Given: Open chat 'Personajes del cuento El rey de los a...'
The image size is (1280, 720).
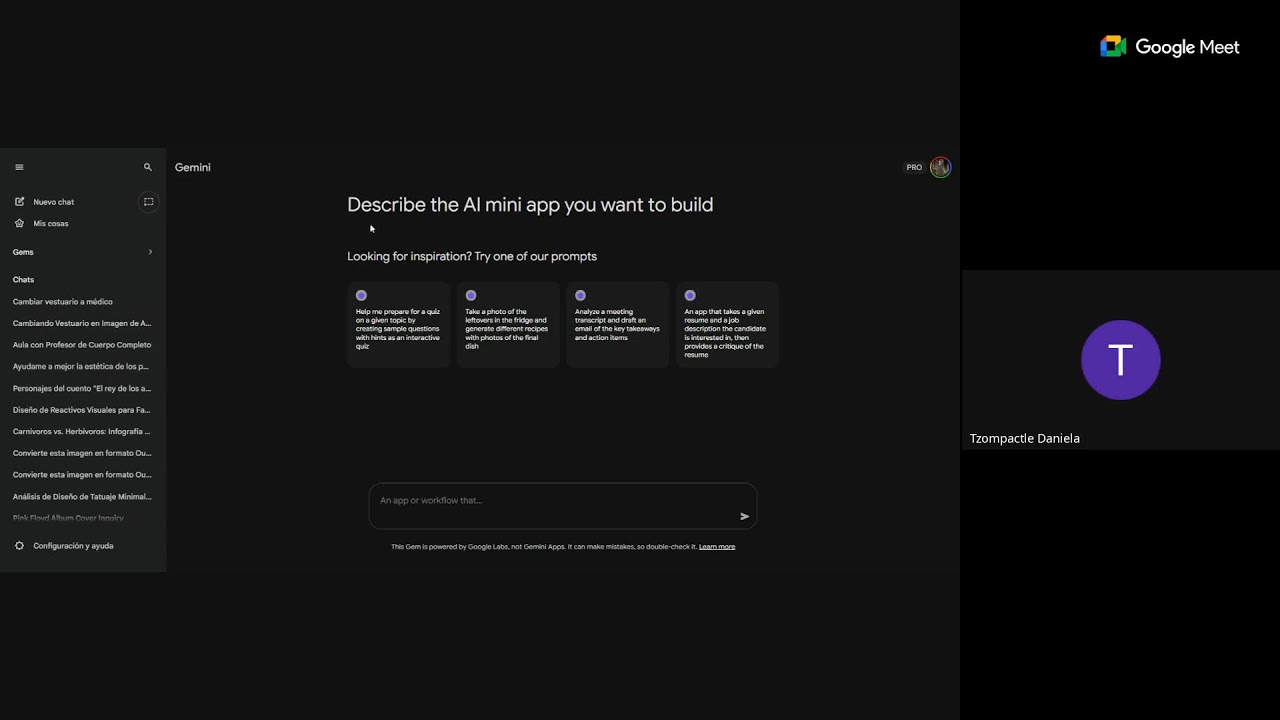Looking at the screenshot, I should 82,388.
